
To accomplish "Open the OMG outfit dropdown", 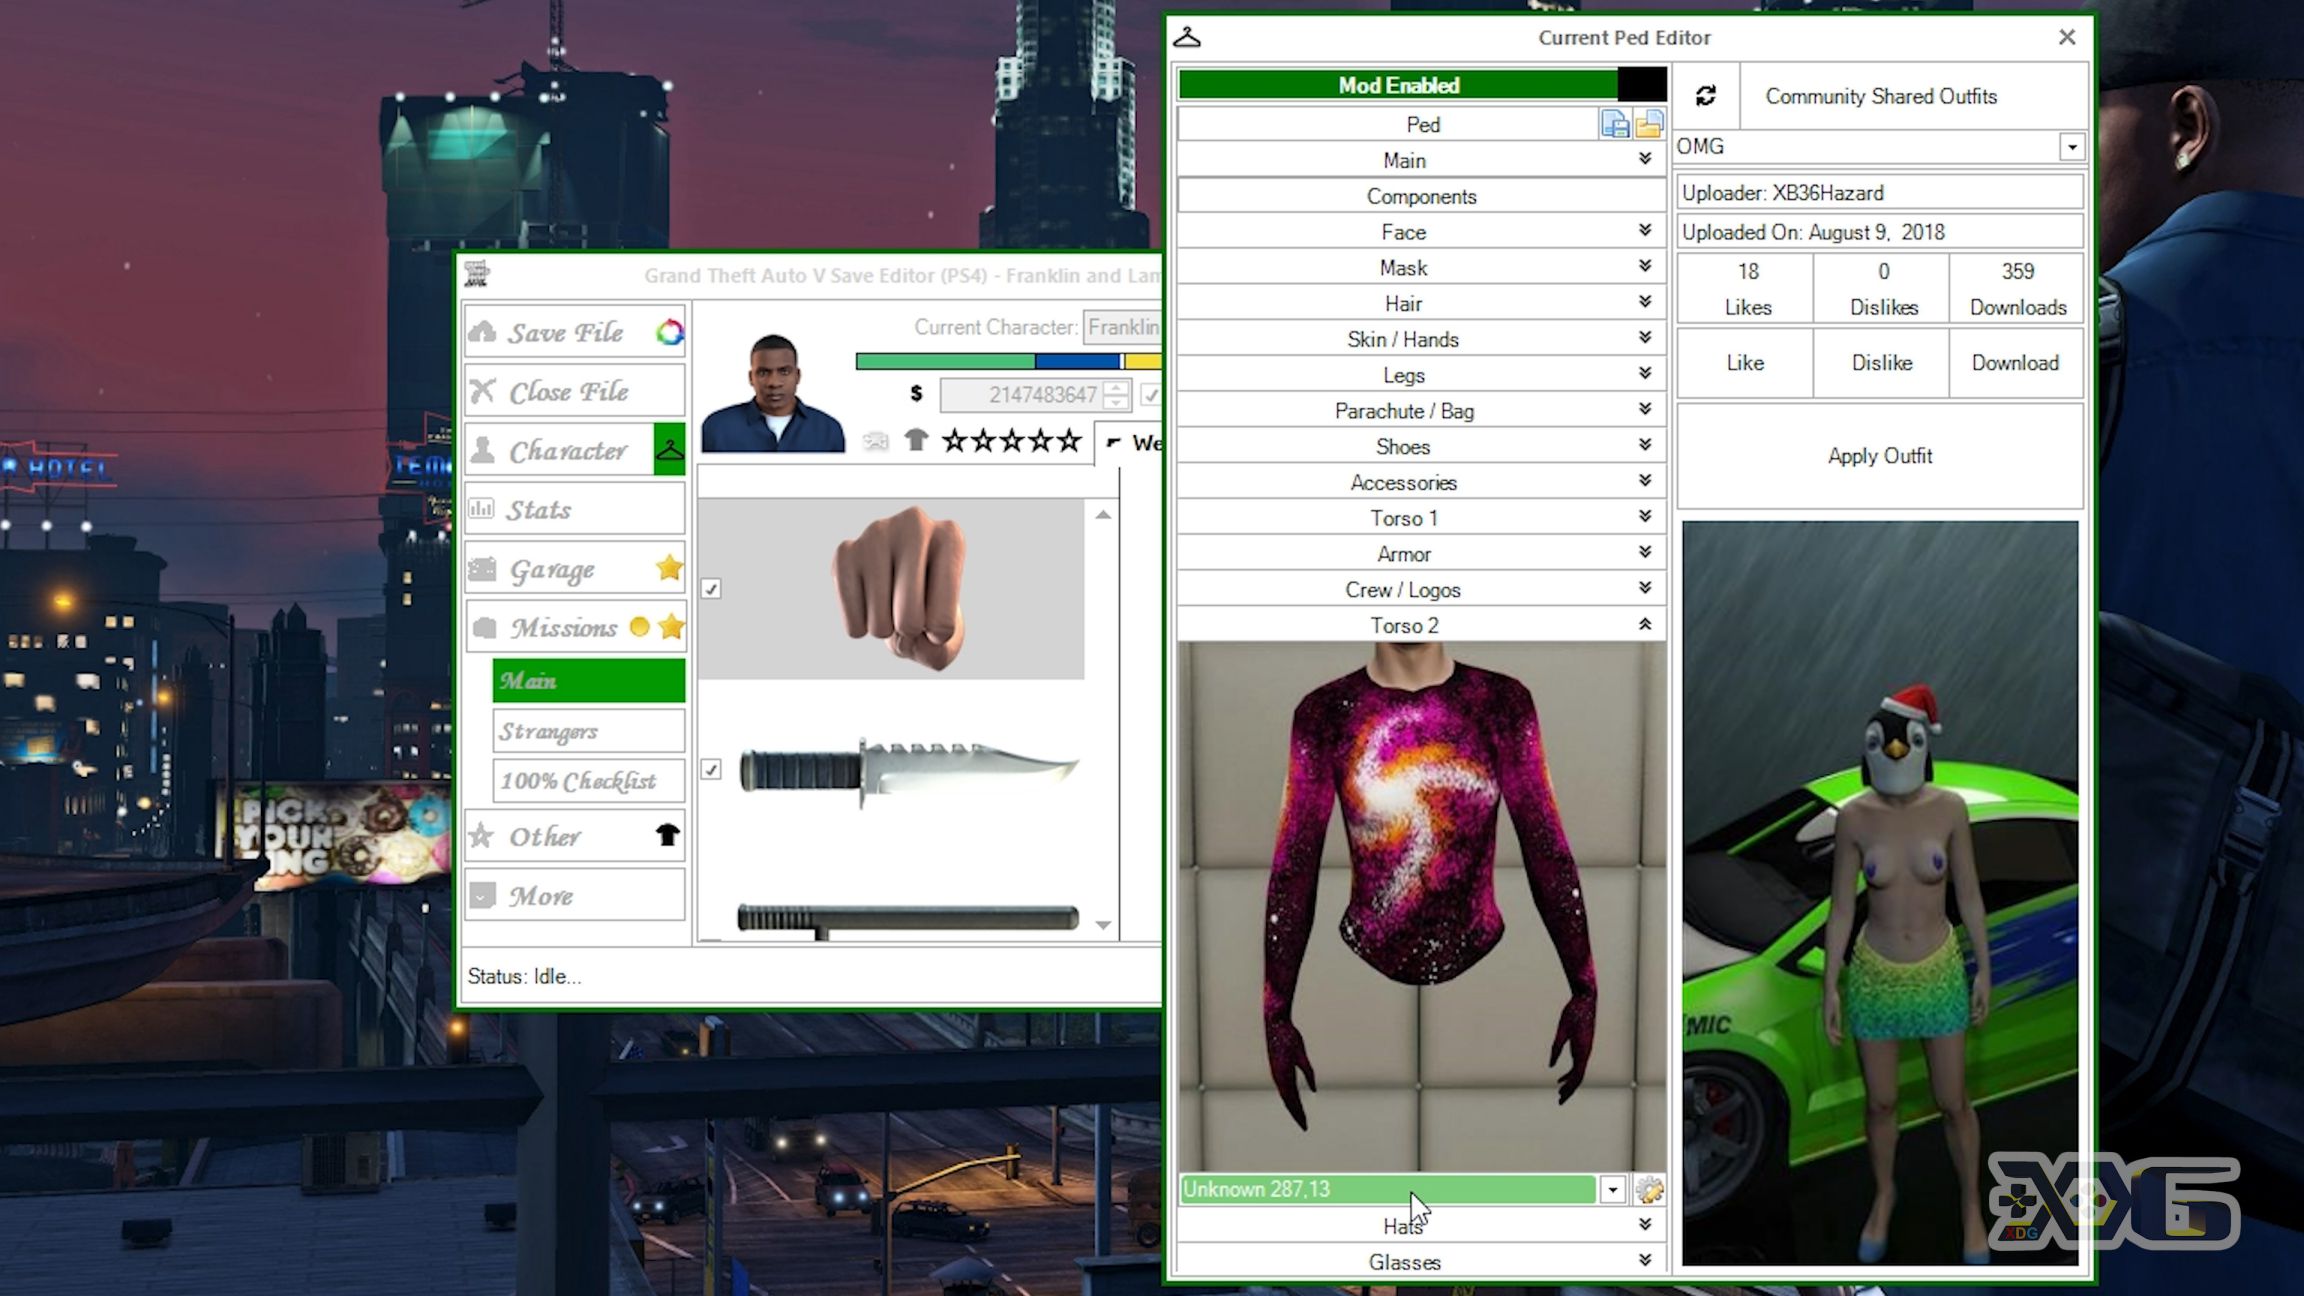I will pyautogui.click(x=2072, y=147).
